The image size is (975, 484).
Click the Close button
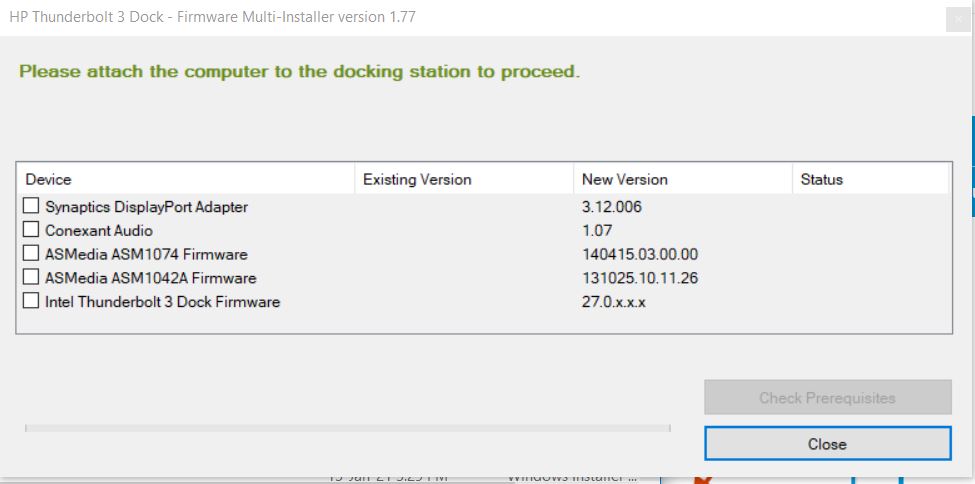[x=827, y=444]
